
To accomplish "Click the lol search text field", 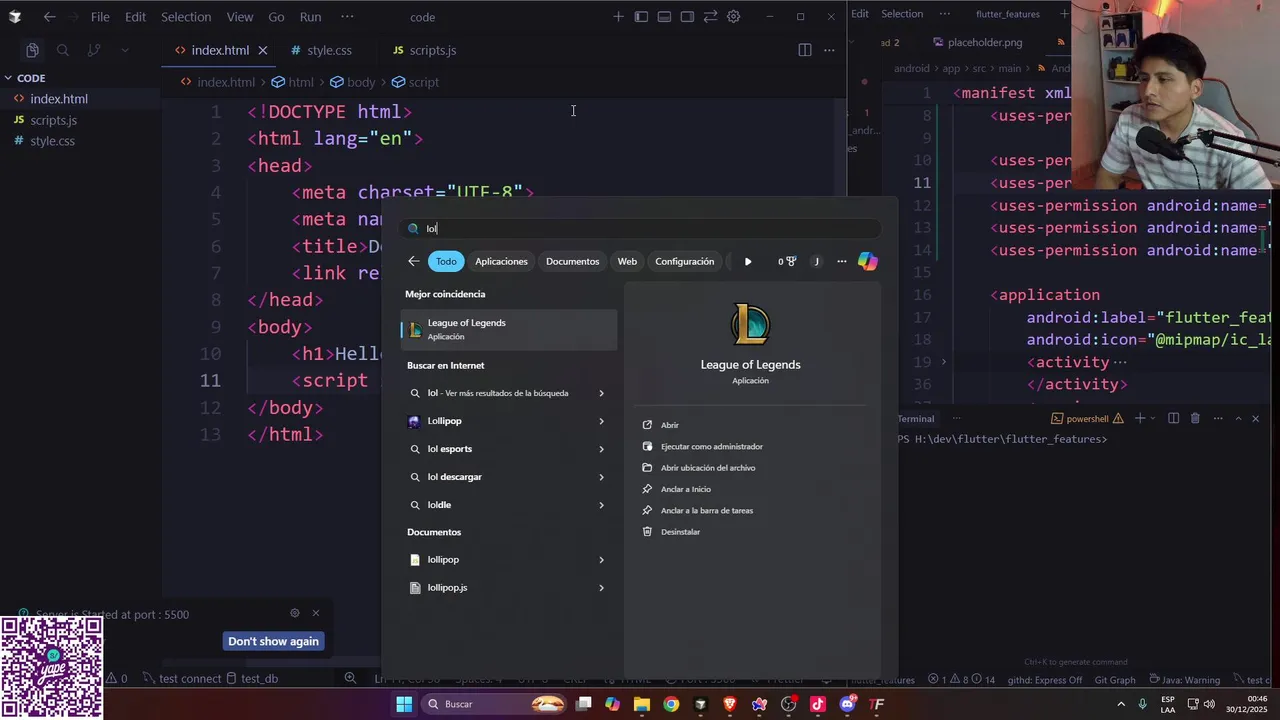I will 640,228.
